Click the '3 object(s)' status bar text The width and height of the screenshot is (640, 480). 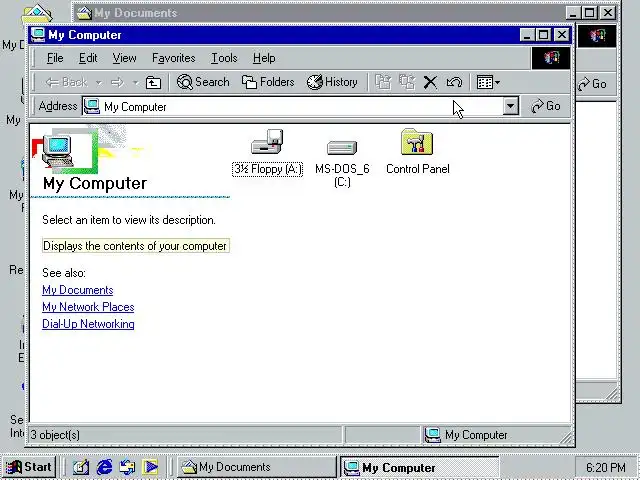coord(55,435)
